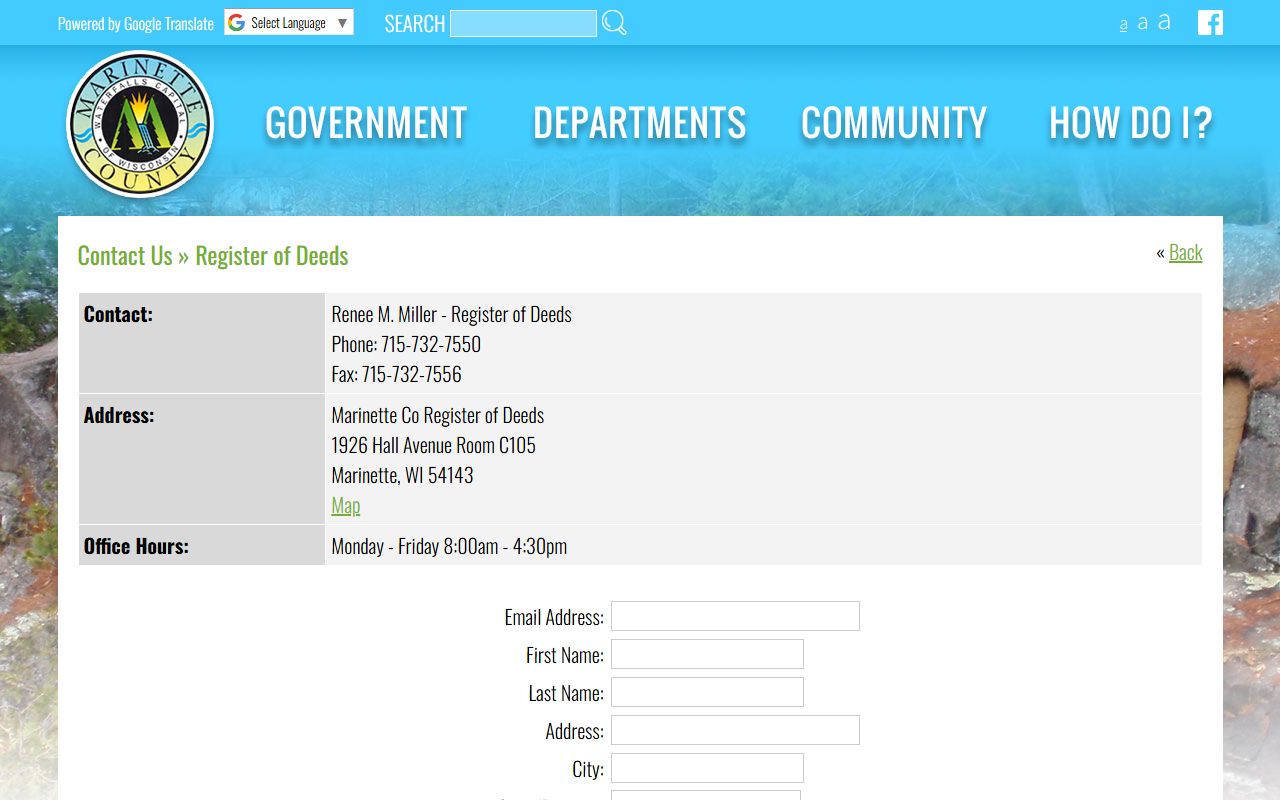Click 'Renee M. Miller - Register of Deeds'
1280x800 pixels.
coord(452,314)
